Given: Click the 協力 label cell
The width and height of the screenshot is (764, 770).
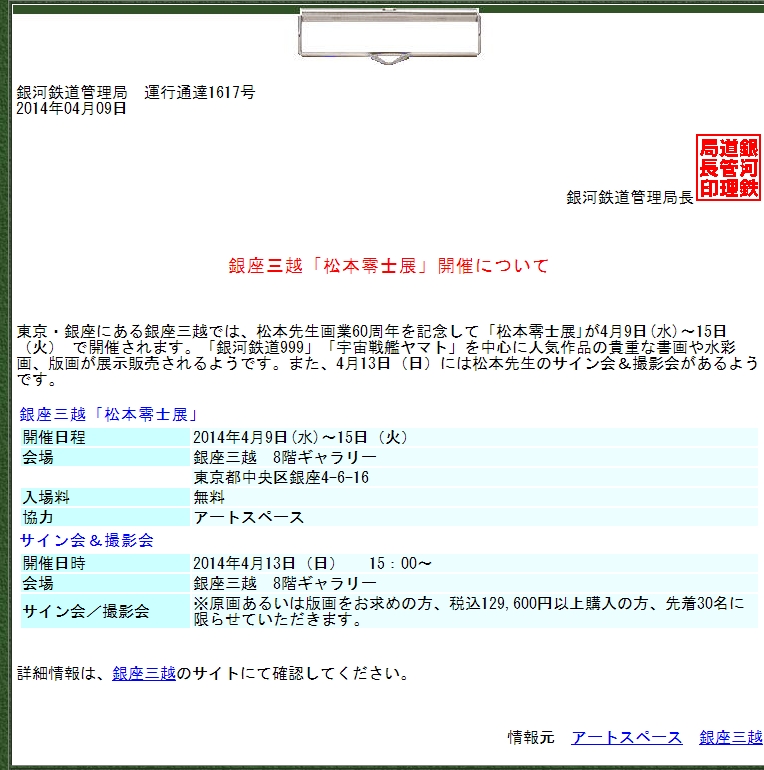Looking at the screenshot, I should coord(105,517).
